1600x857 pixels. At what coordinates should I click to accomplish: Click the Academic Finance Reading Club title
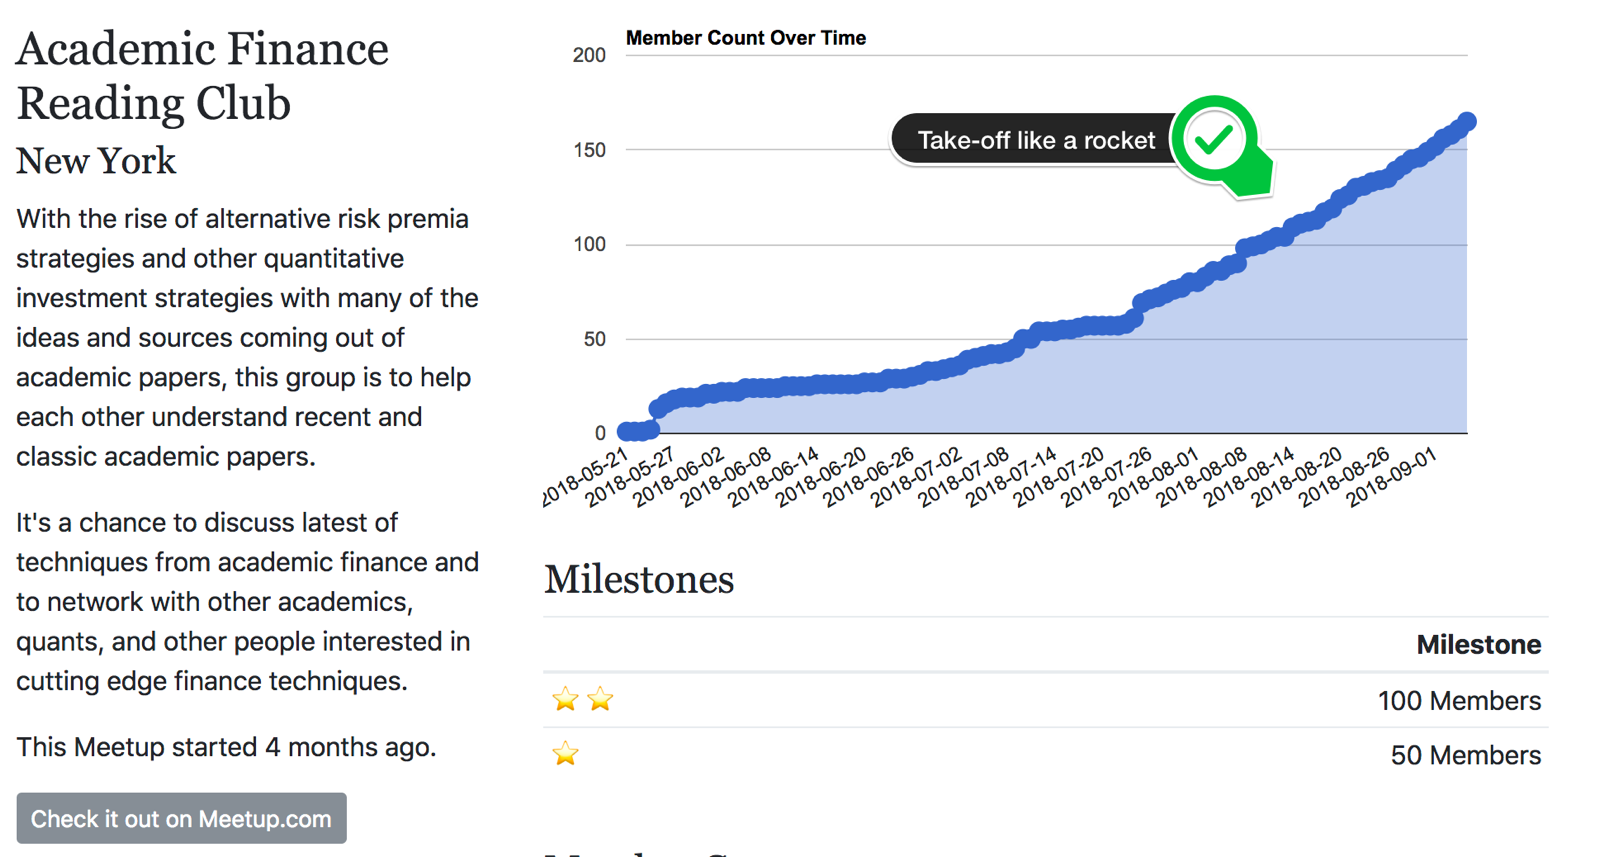(x=202, y=76)
